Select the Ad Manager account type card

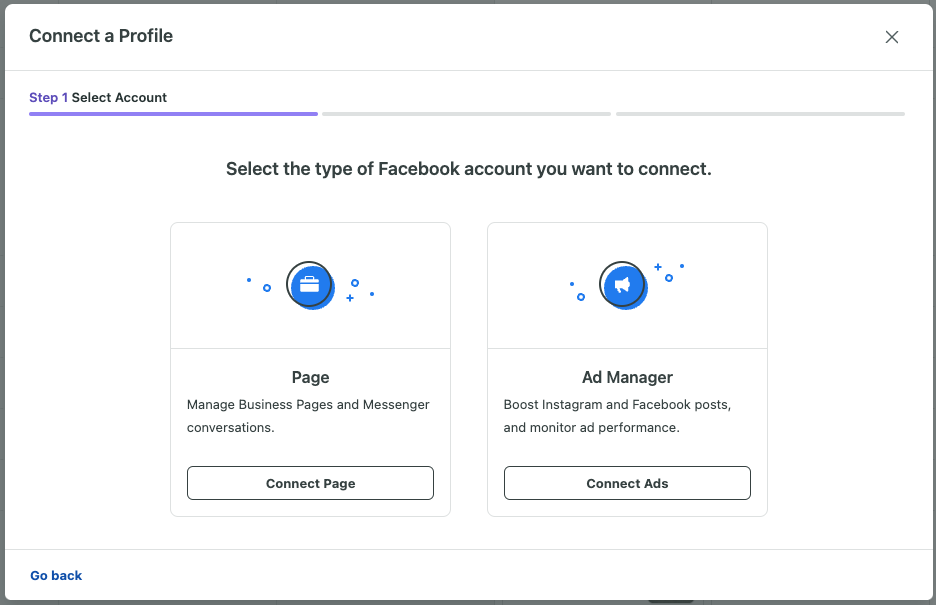coord(627,368)
